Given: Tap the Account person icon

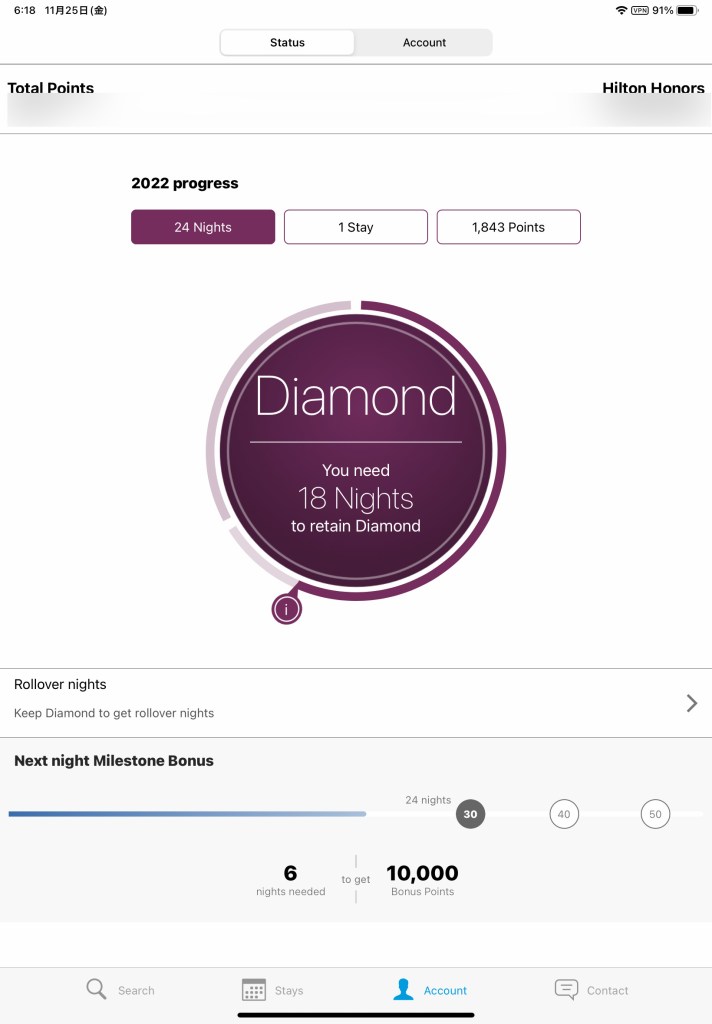Looking at the screenshot, I should (403, 989).
